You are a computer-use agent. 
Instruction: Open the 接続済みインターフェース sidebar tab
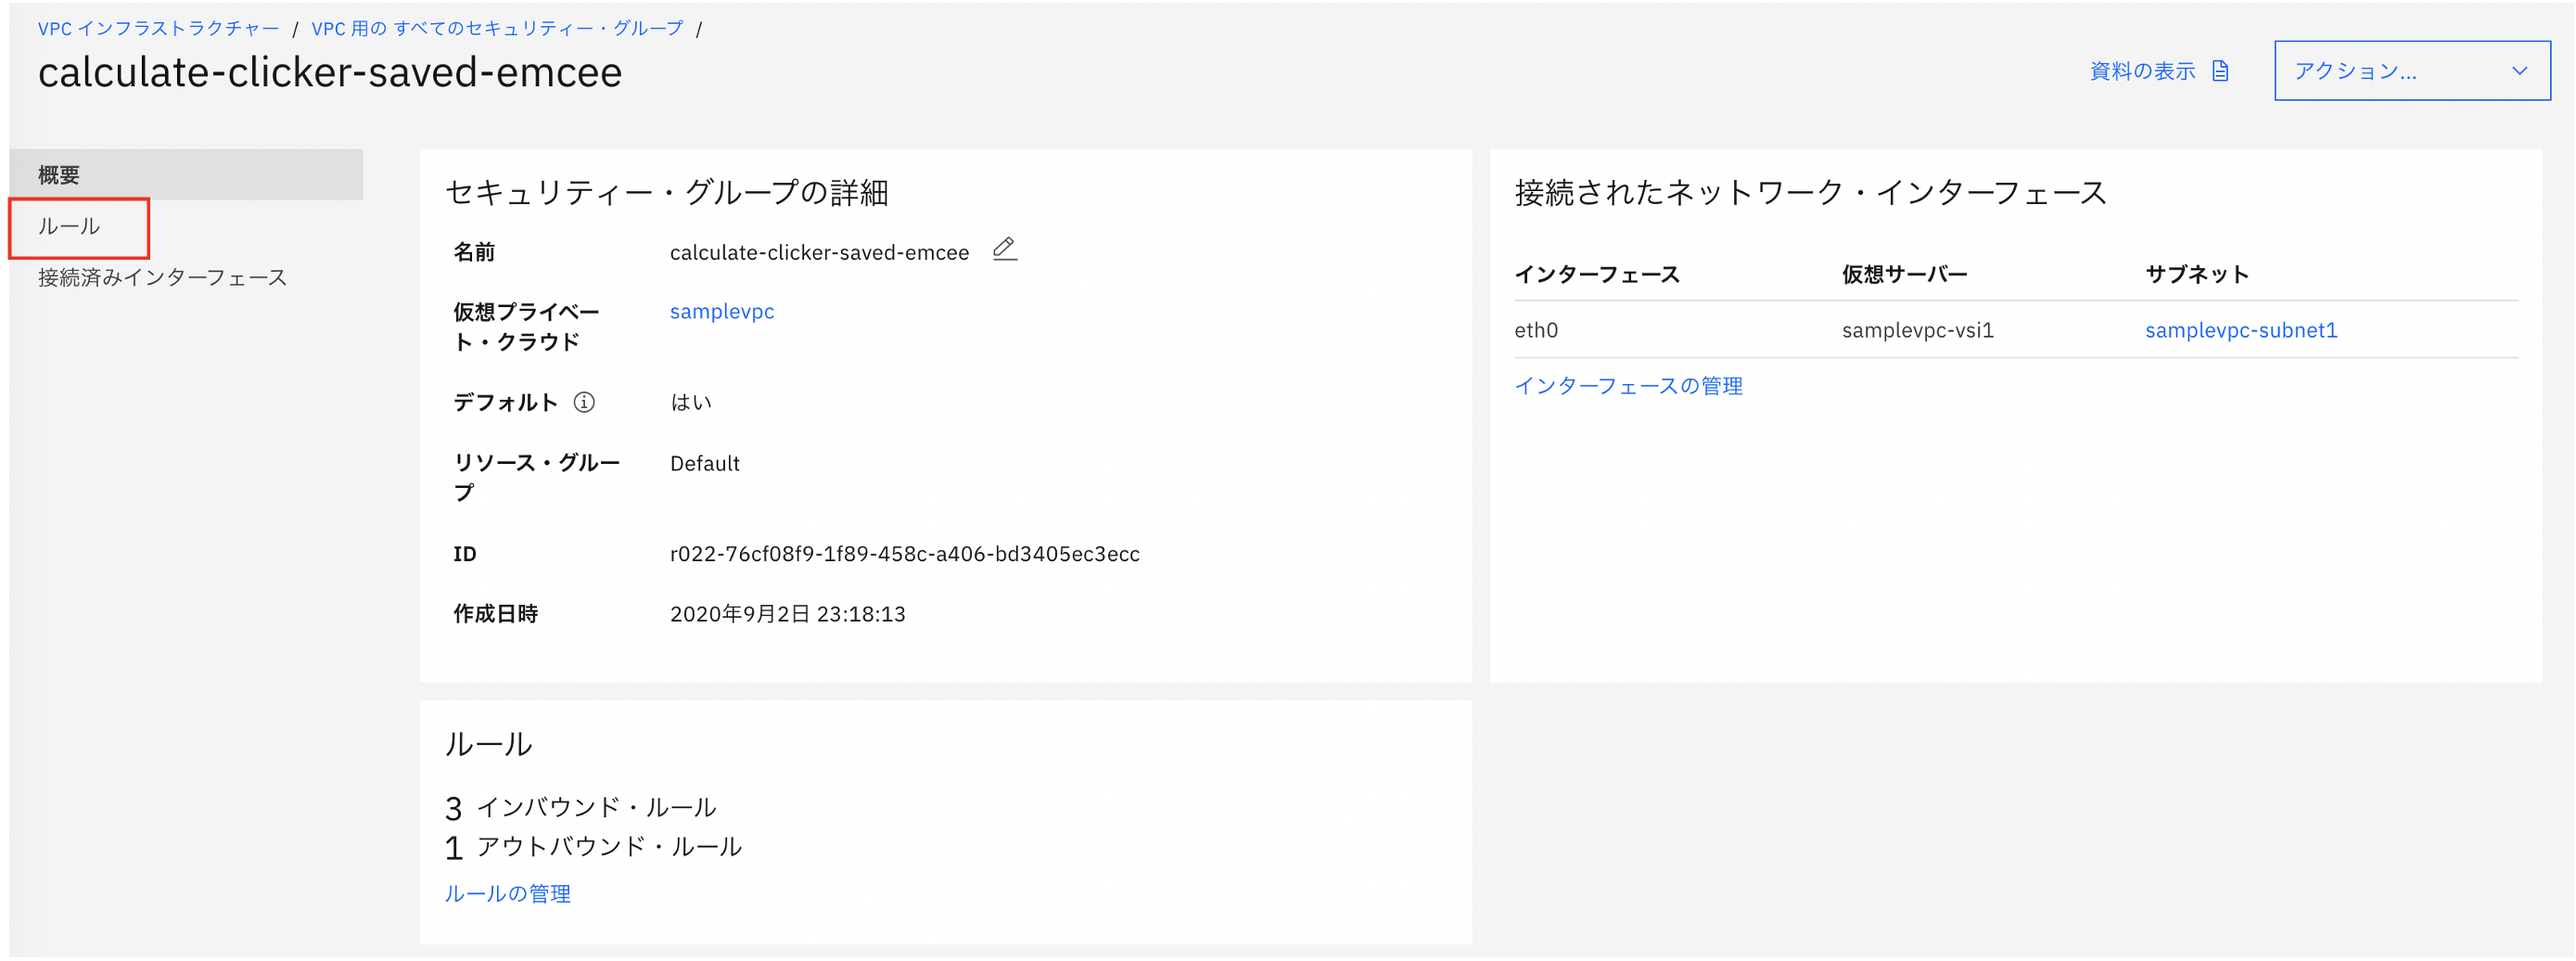[x=163, y=278]
